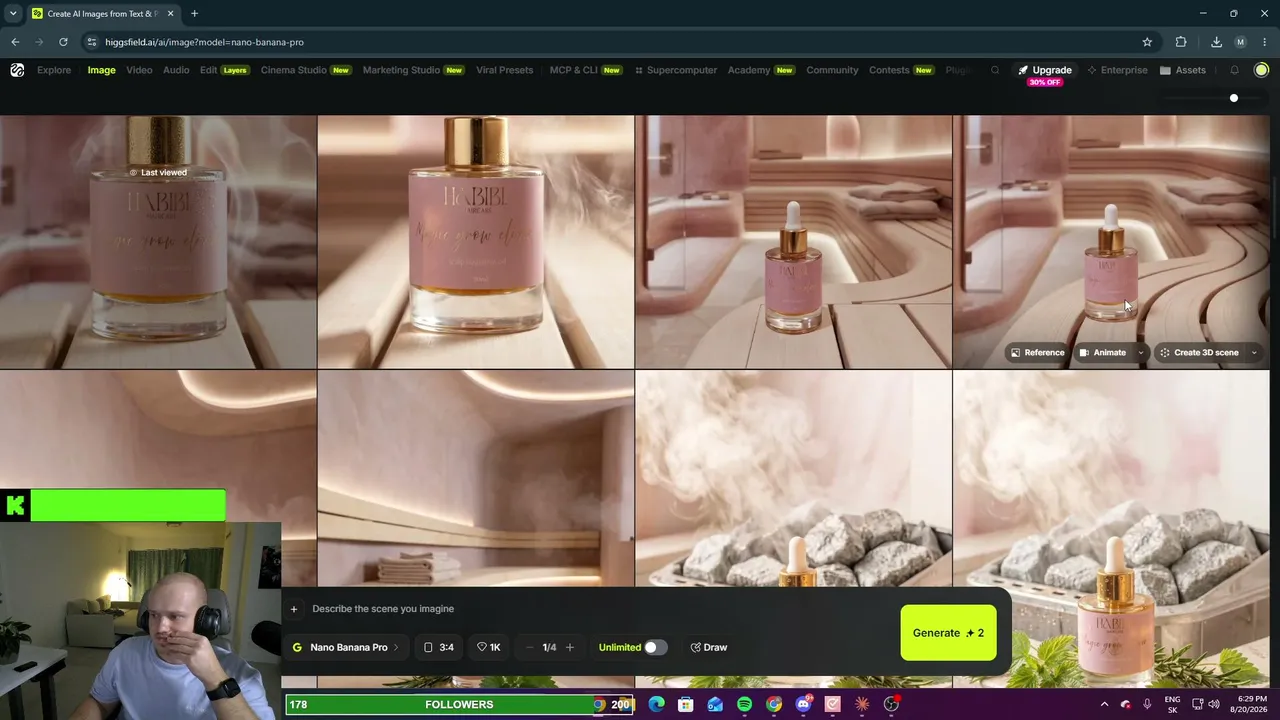The height and width of the screenshot is (720, 1280).
Task: Open the sauna towels image thumbnail
Action: point(475,478)
